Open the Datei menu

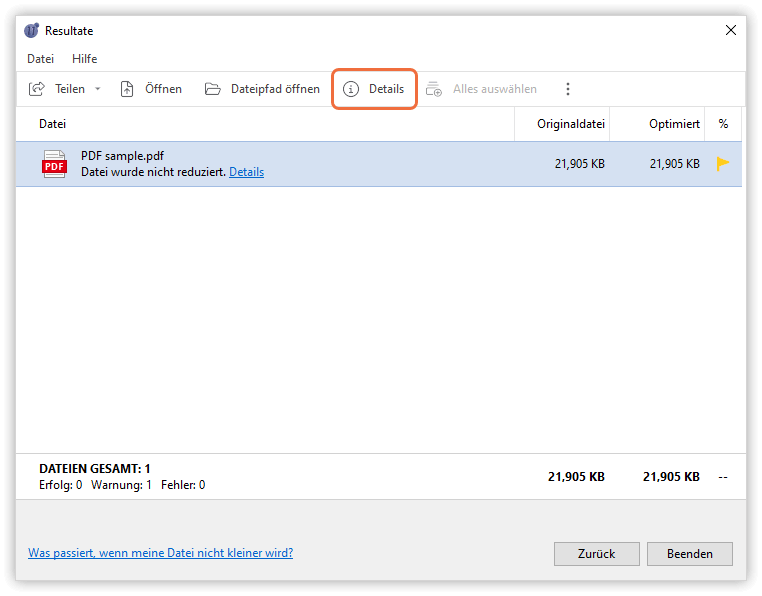click(x=40, y=59)
